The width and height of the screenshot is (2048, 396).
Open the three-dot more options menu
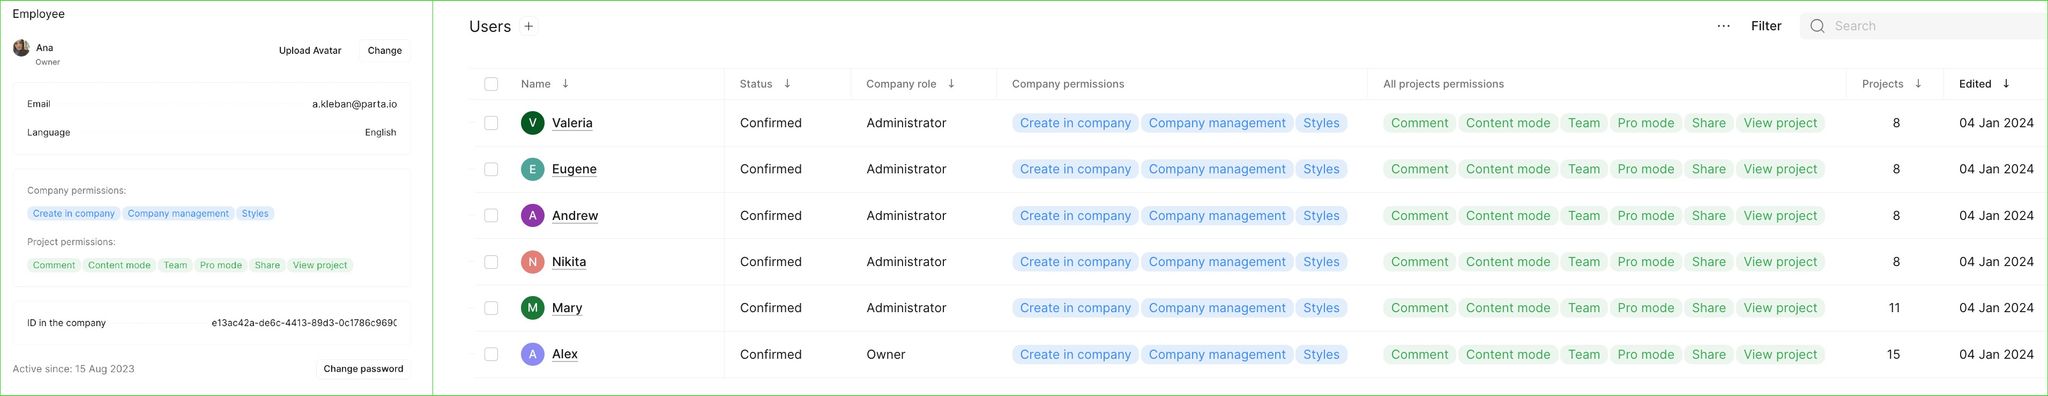1723,26
